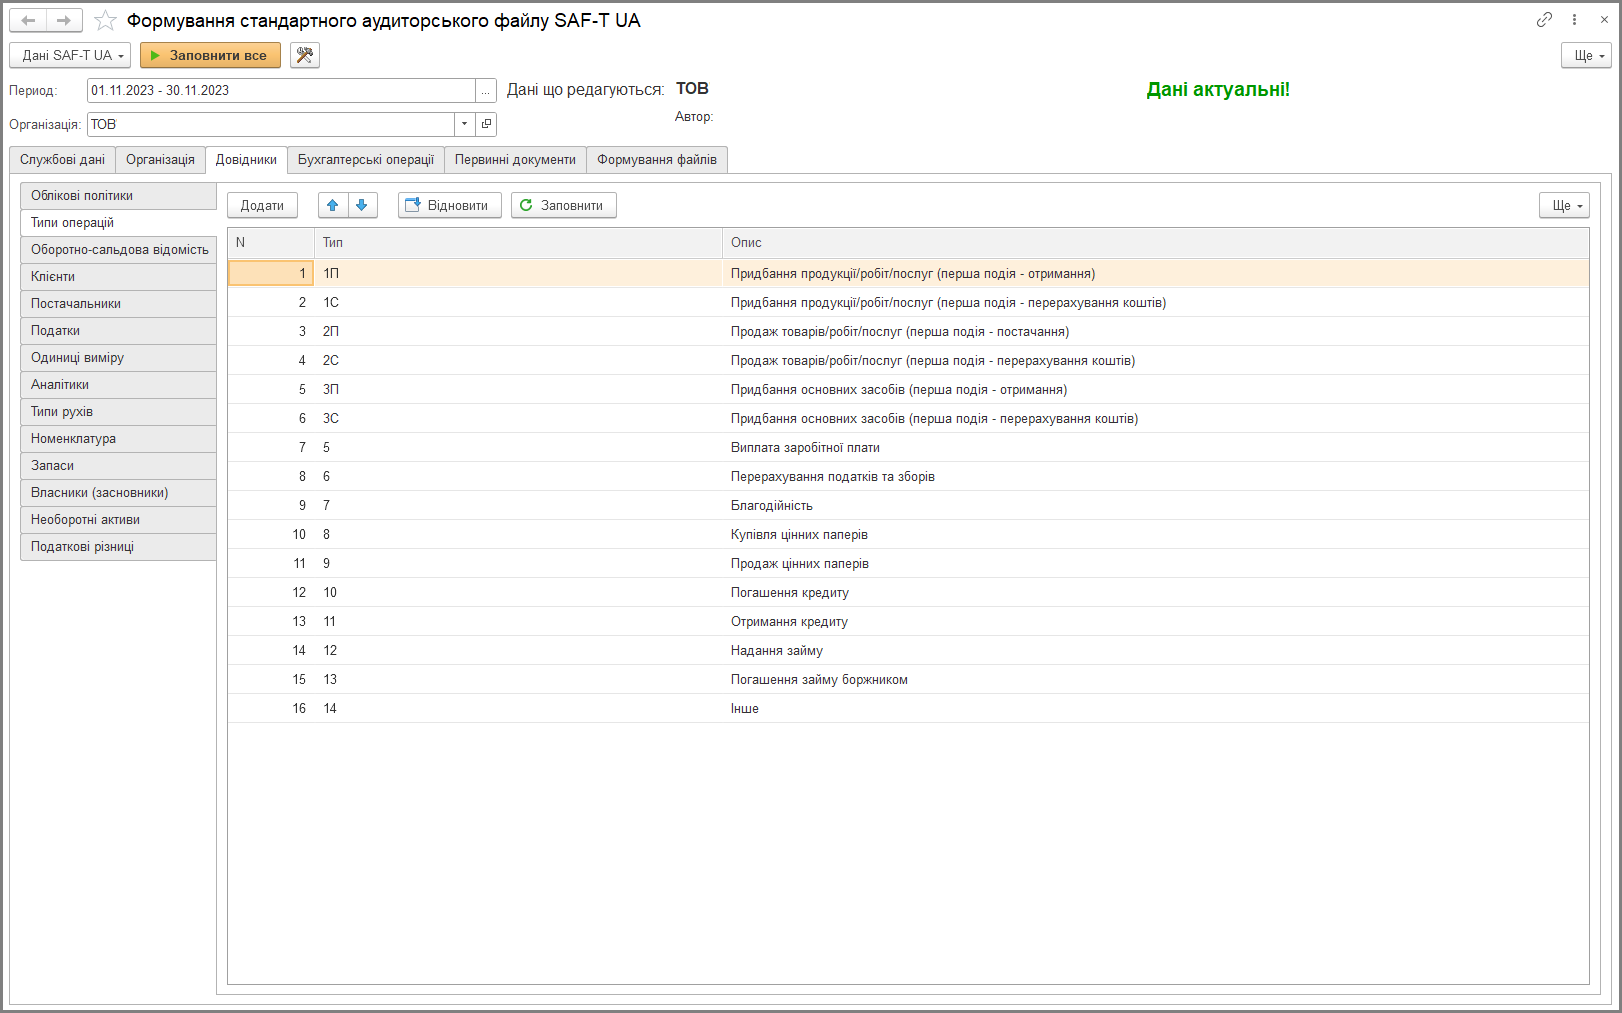The image size is (1622, 1013).
Task: Select Типи операцій in the side list
Action: (x=118, y=223)
